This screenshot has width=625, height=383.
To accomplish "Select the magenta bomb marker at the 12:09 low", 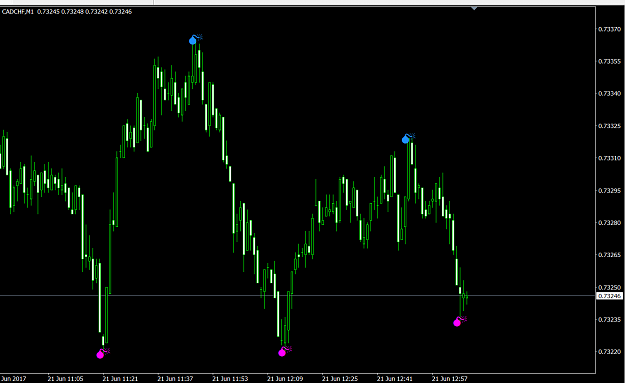I will [285, 351].
